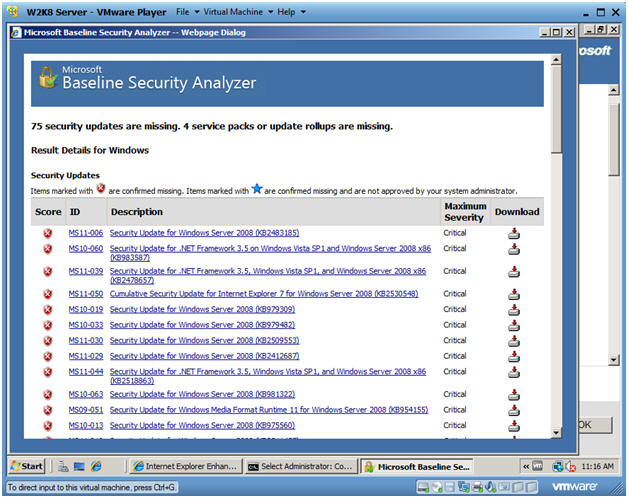
Task: Click the OK button in the background window
Action: tap(595, 425)
